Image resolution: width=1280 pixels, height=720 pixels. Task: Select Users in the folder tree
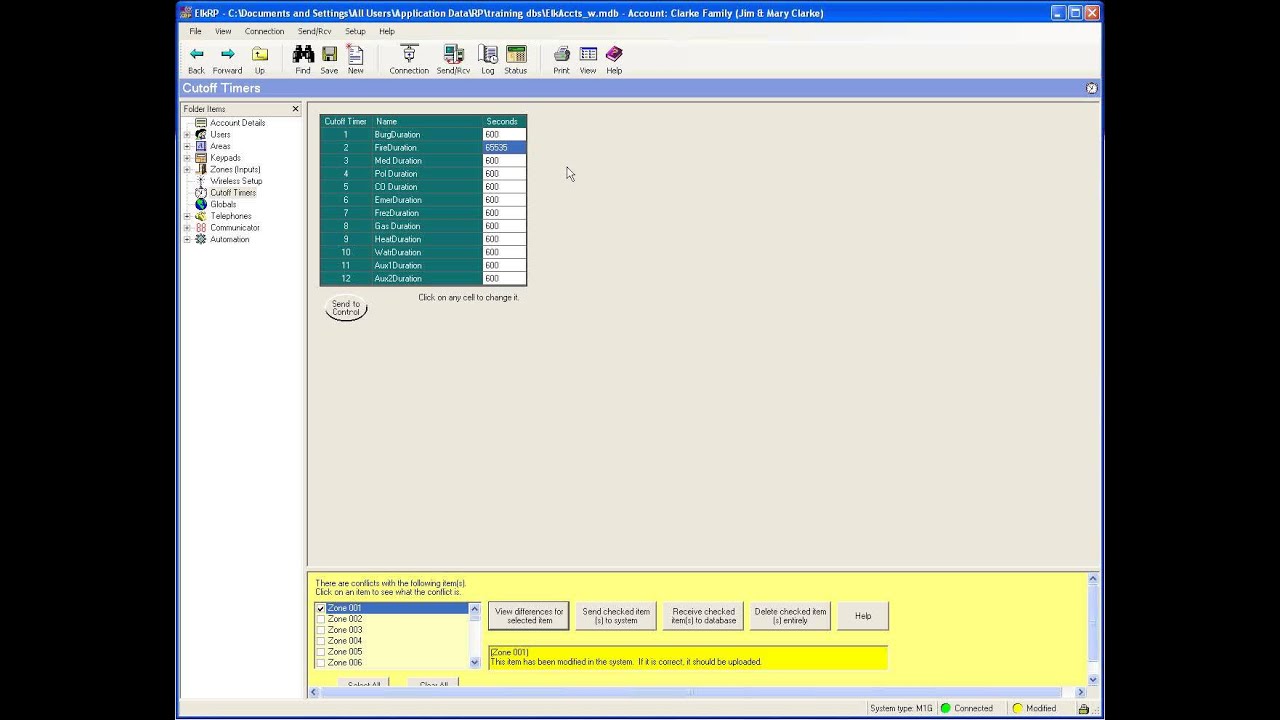[220, 134]
